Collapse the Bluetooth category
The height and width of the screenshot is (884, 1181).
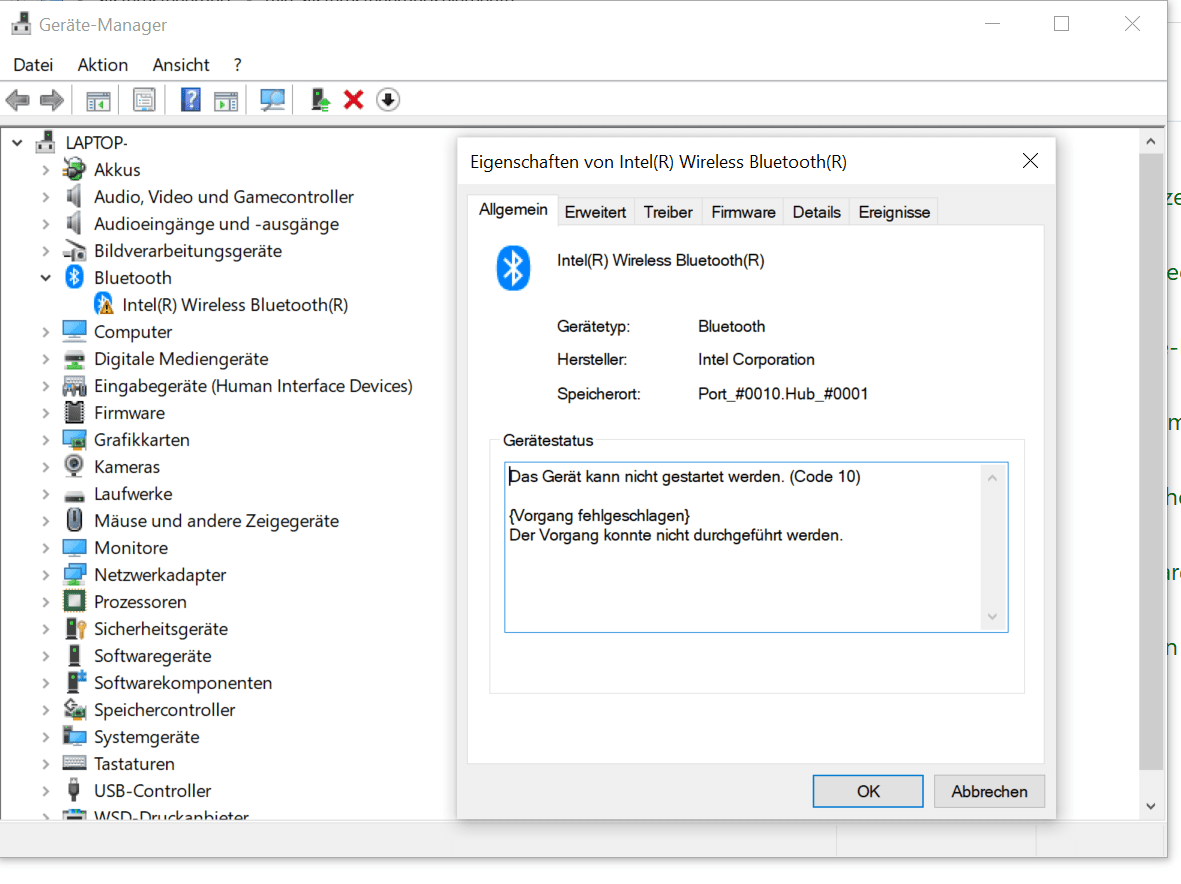click(45, 277)
